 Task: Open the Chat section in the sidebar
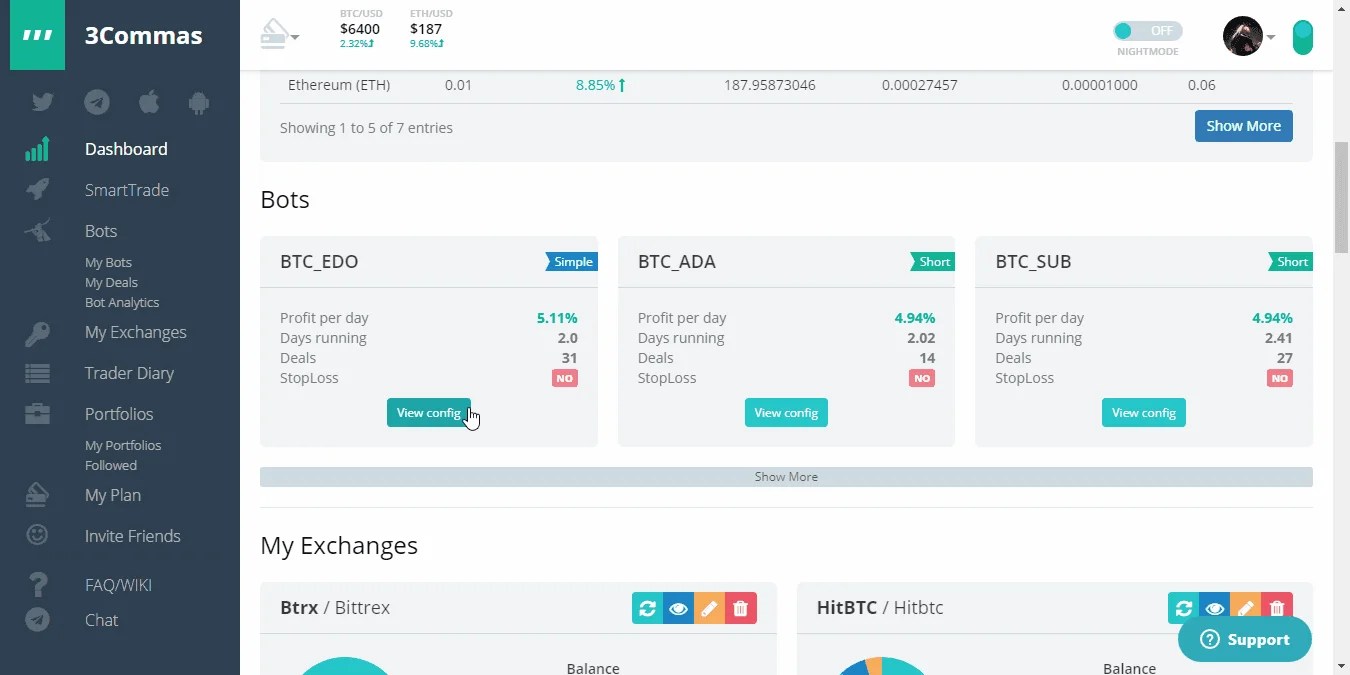coord(100,620)
